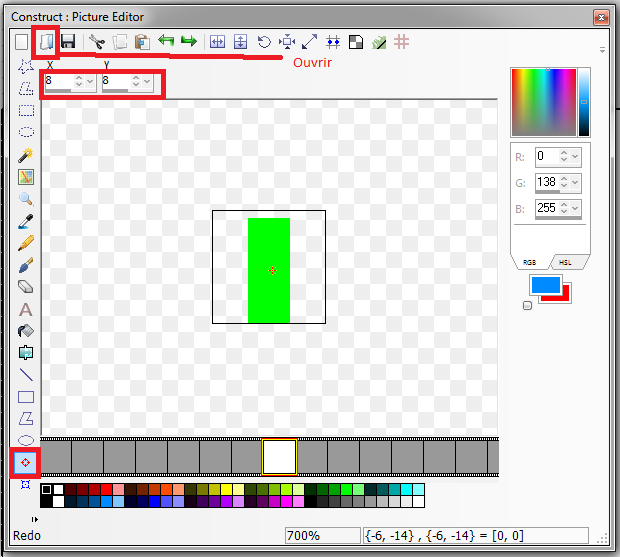Select the eraser tool
This screenshot has height=557, width=620.
(x=26, y=287)
